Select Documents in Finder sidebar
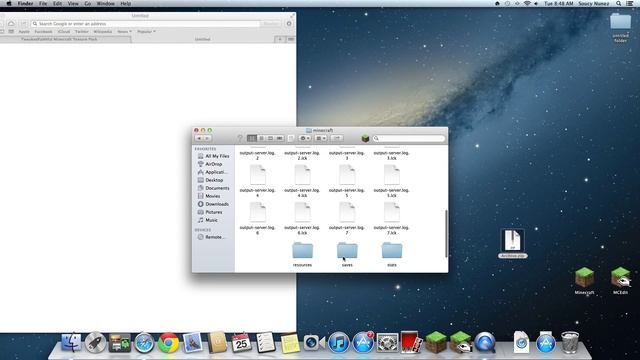640x360 pixels. [213, 188]
